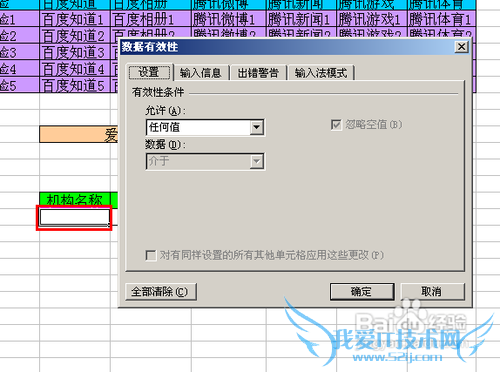The width and height of the screenshot is (500, 372).
Task: Switch to the 设置 tab
Action: (150, 72)
